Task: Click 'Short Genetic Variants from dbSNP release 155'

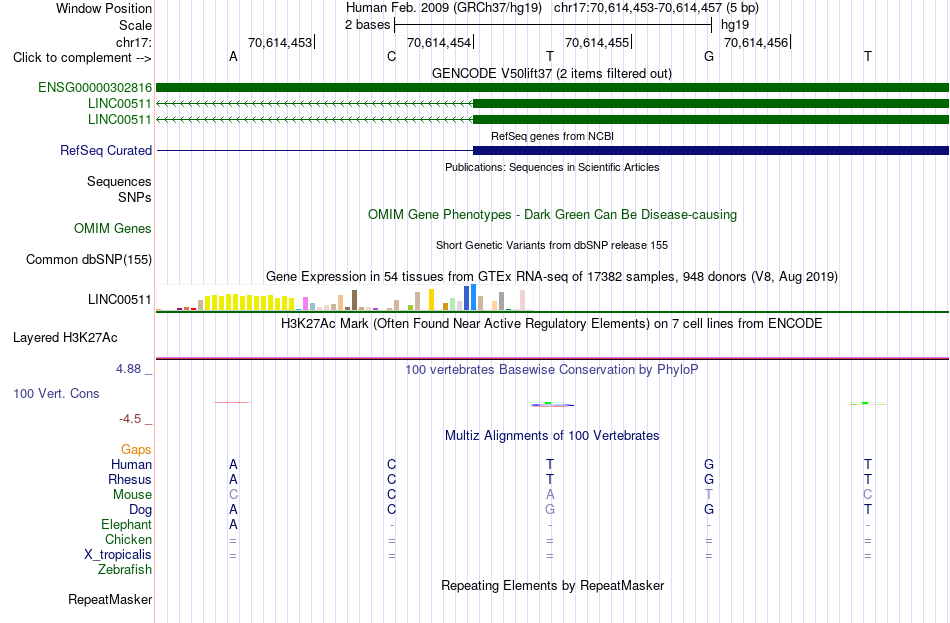Action: pyautogui.click(x=552, y=245)
